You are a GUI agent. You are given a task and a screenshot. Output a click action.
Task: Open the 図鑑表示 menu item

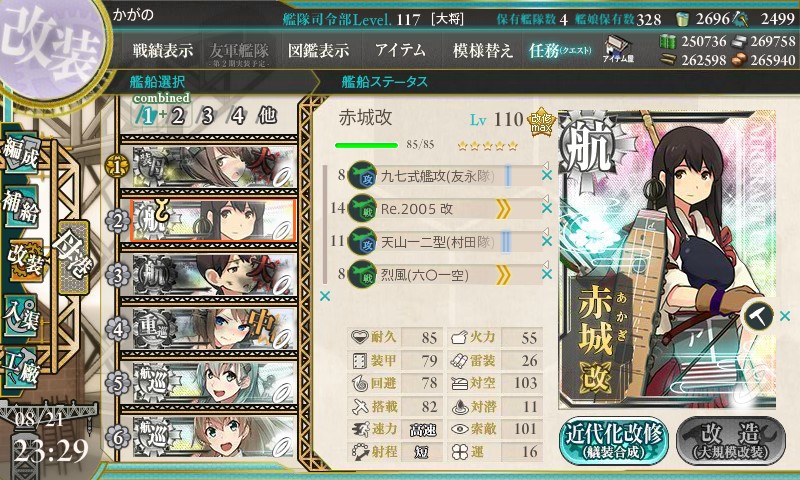[x=318, y=50]
